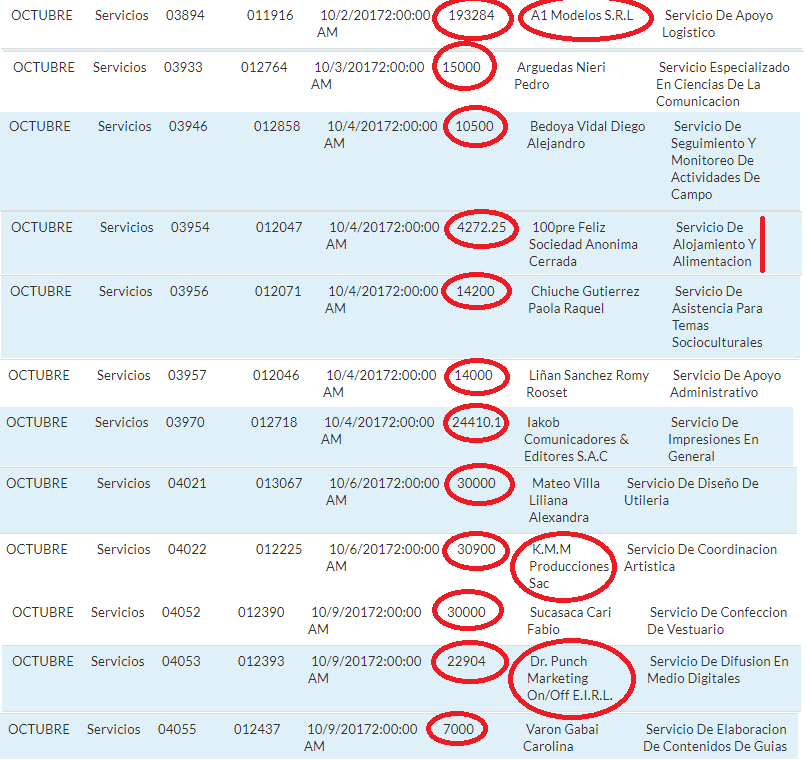Select supplier 100pre Feliz Sociedad Anonima Cerrada

(583, 244)
